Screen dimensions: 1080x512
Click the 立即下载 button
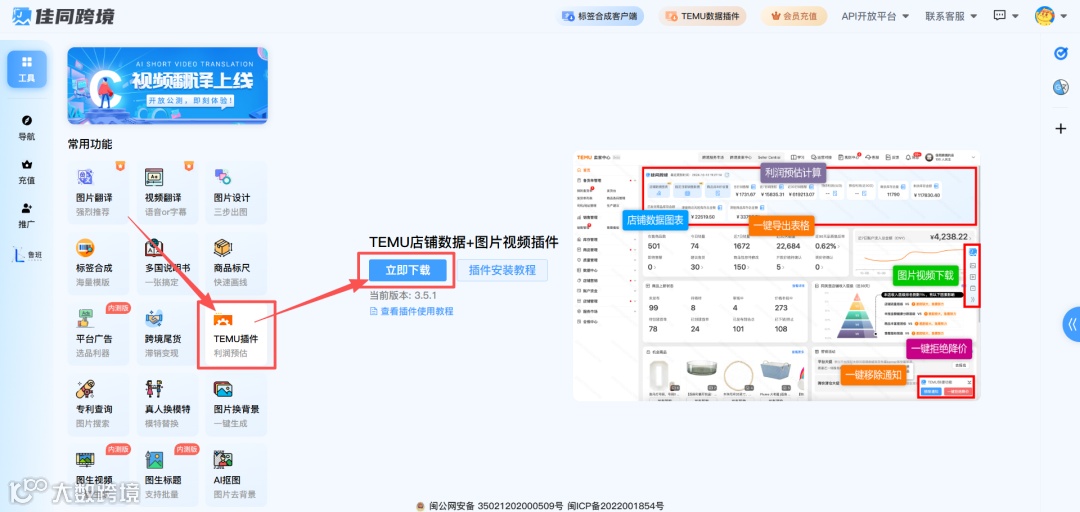coord(407,270)
